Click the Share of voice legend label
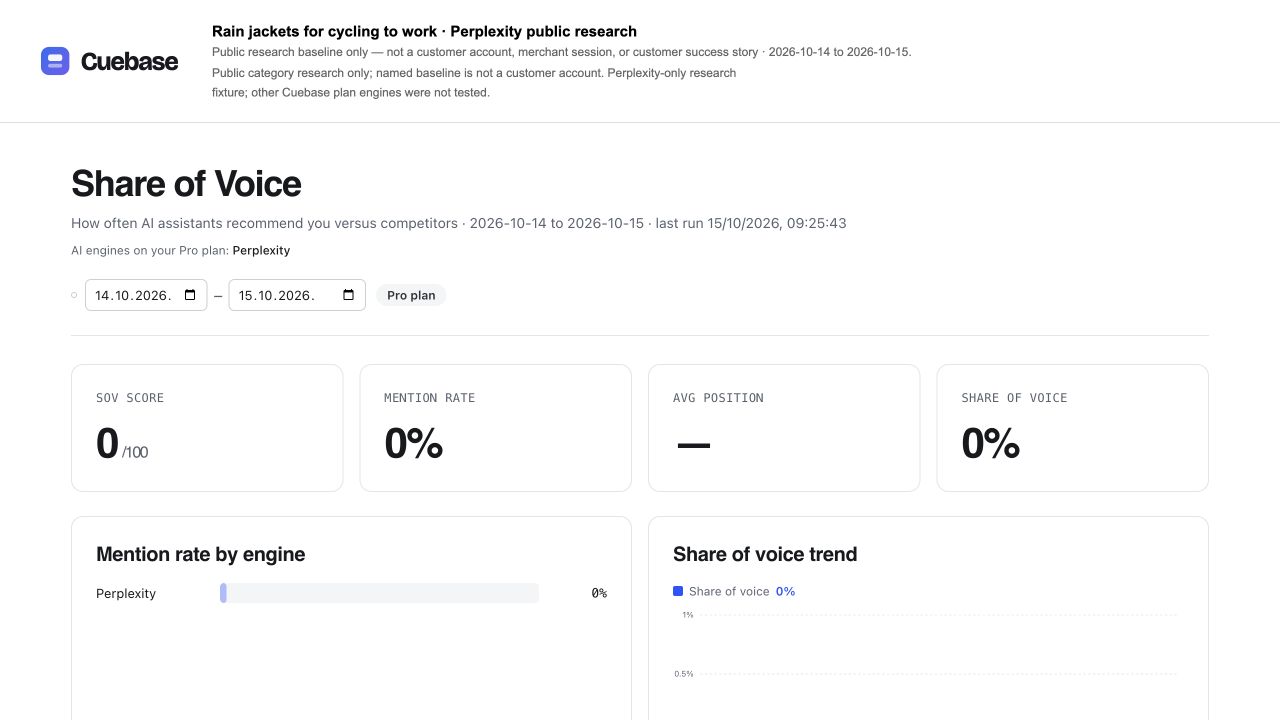The width and height of the screenshot is (1280, 720). point(729,591)
